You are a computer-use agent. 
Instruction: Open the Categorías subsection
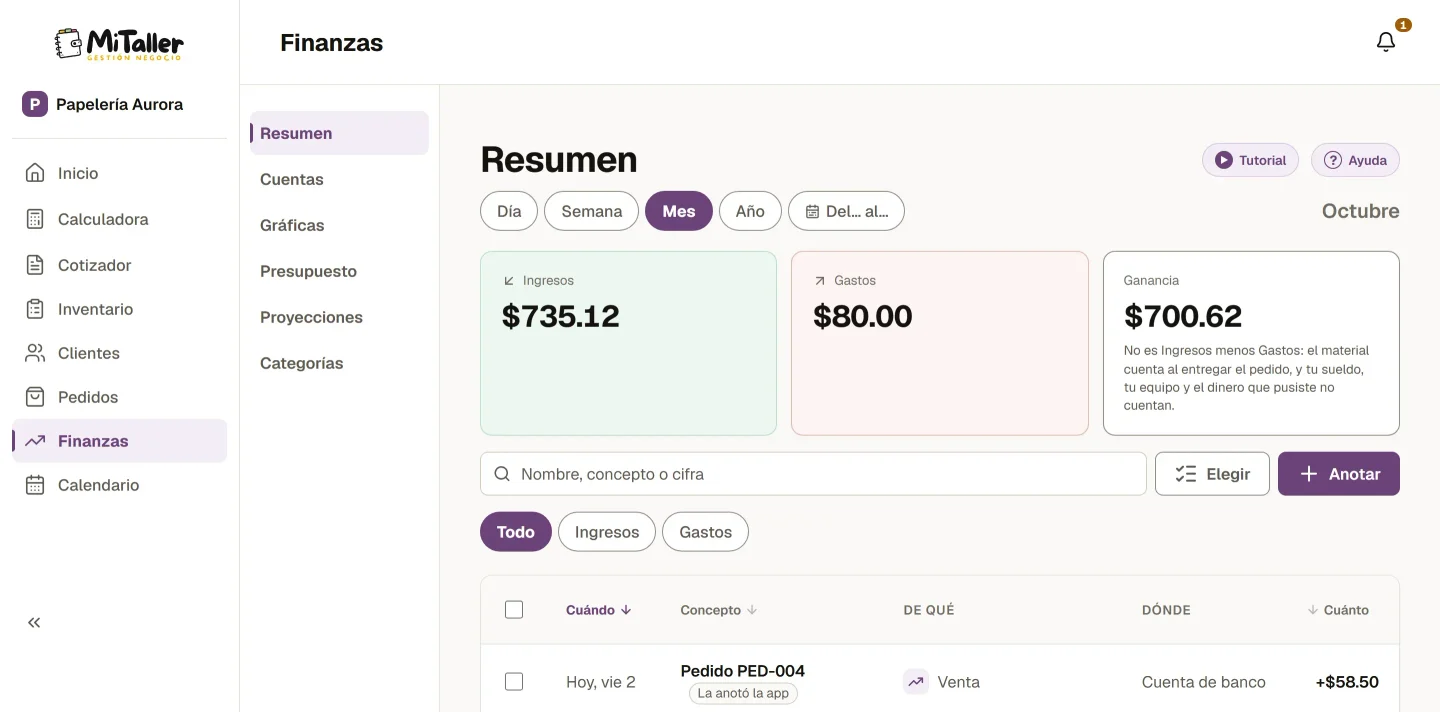(339, 363)
